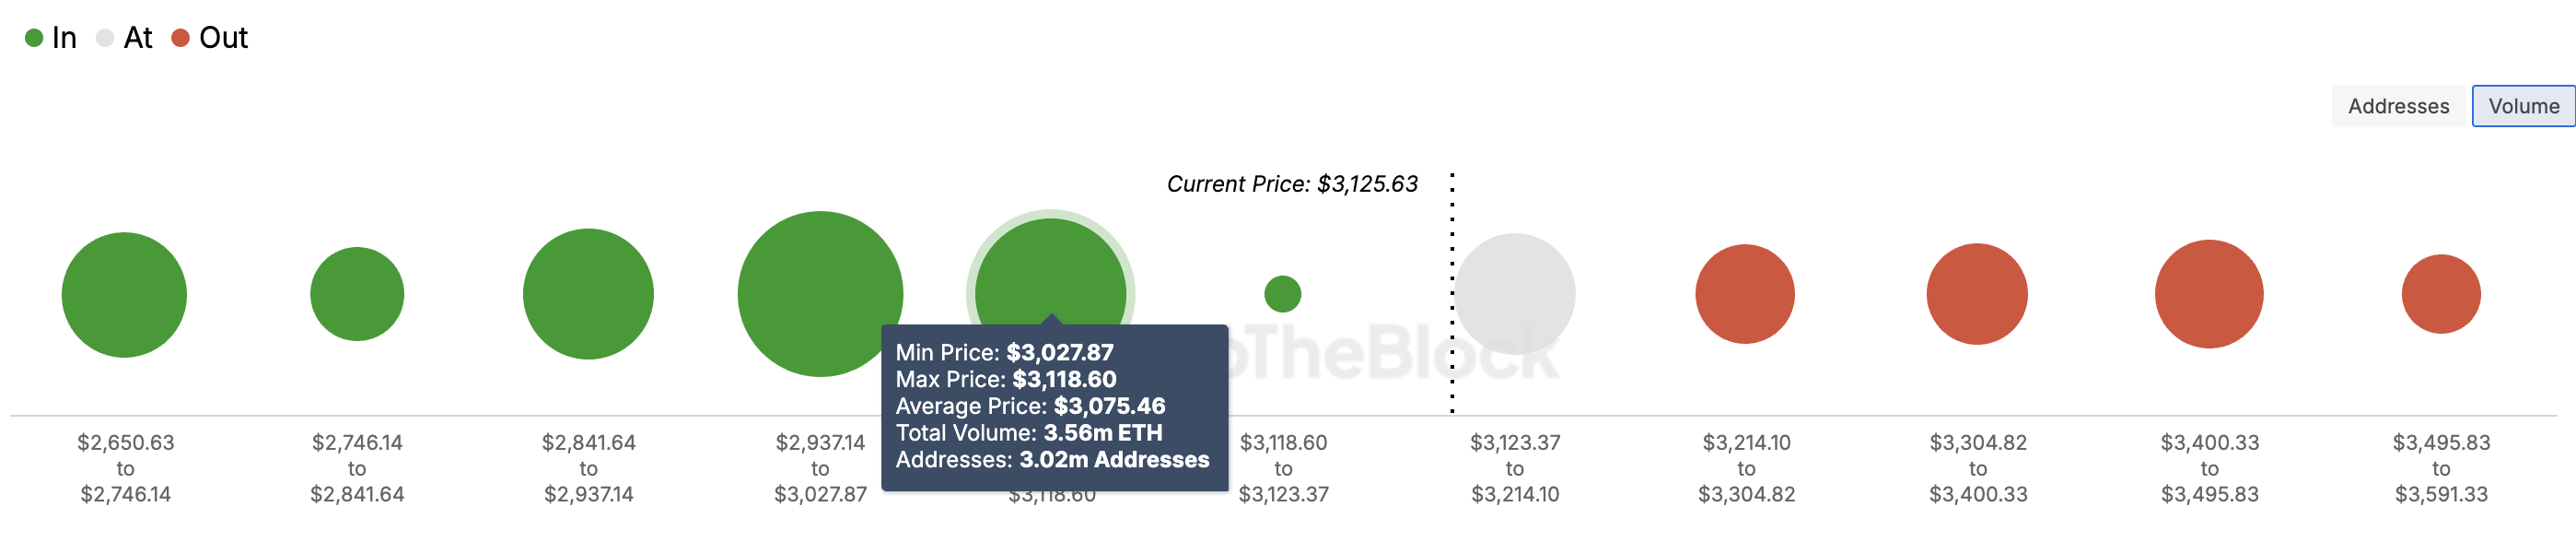Toggle the Out category visibility in legend
Viewport: 2576px width, 554px height.
pyautogui.click(x=205, y=38)
